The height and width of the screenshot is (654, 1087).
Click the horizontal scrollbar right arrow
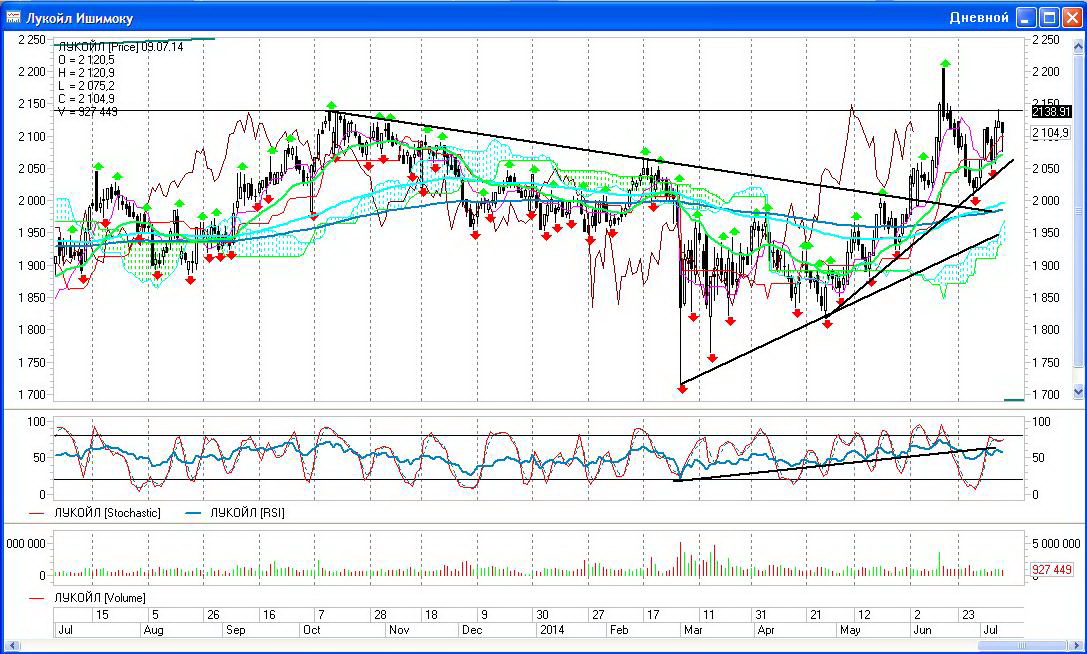click(x=1078, y=646)
